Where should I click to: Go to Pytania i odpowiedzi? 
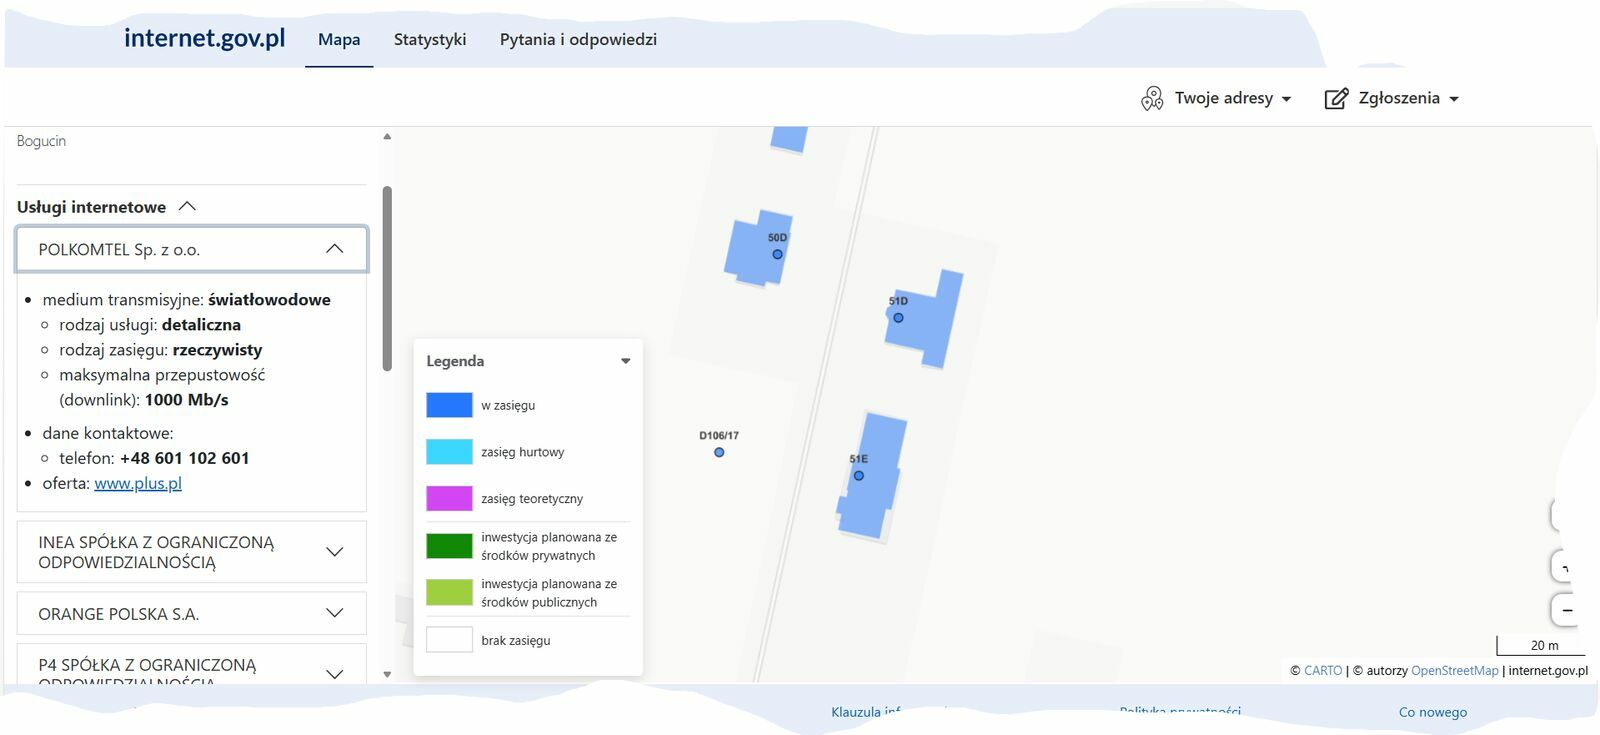coord(578,39)
